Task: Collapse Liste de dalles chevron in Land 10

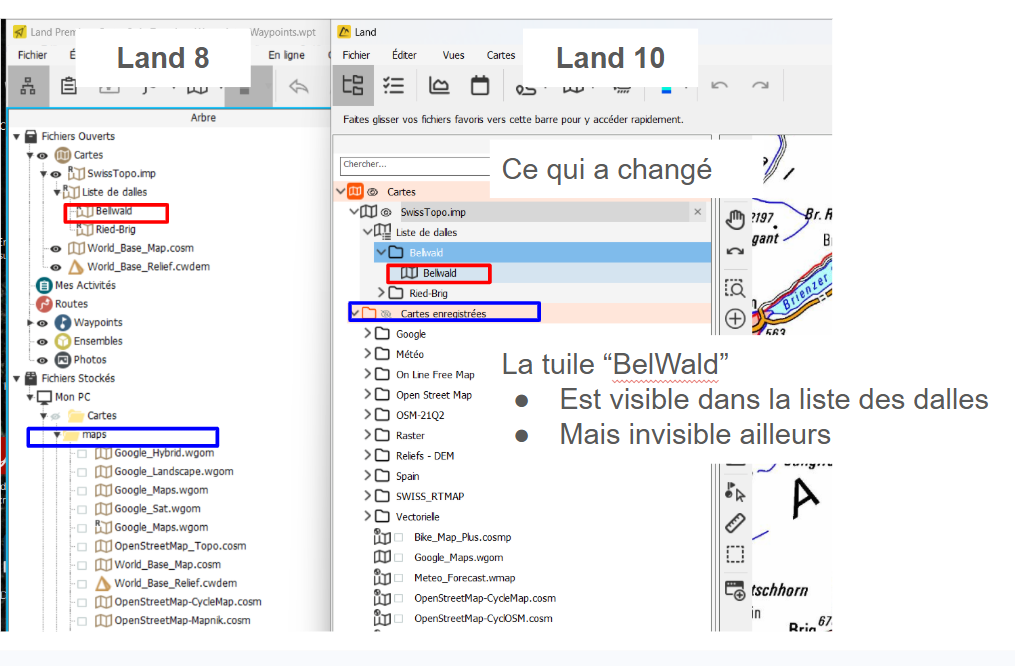Action: click(x=368, y=231)
